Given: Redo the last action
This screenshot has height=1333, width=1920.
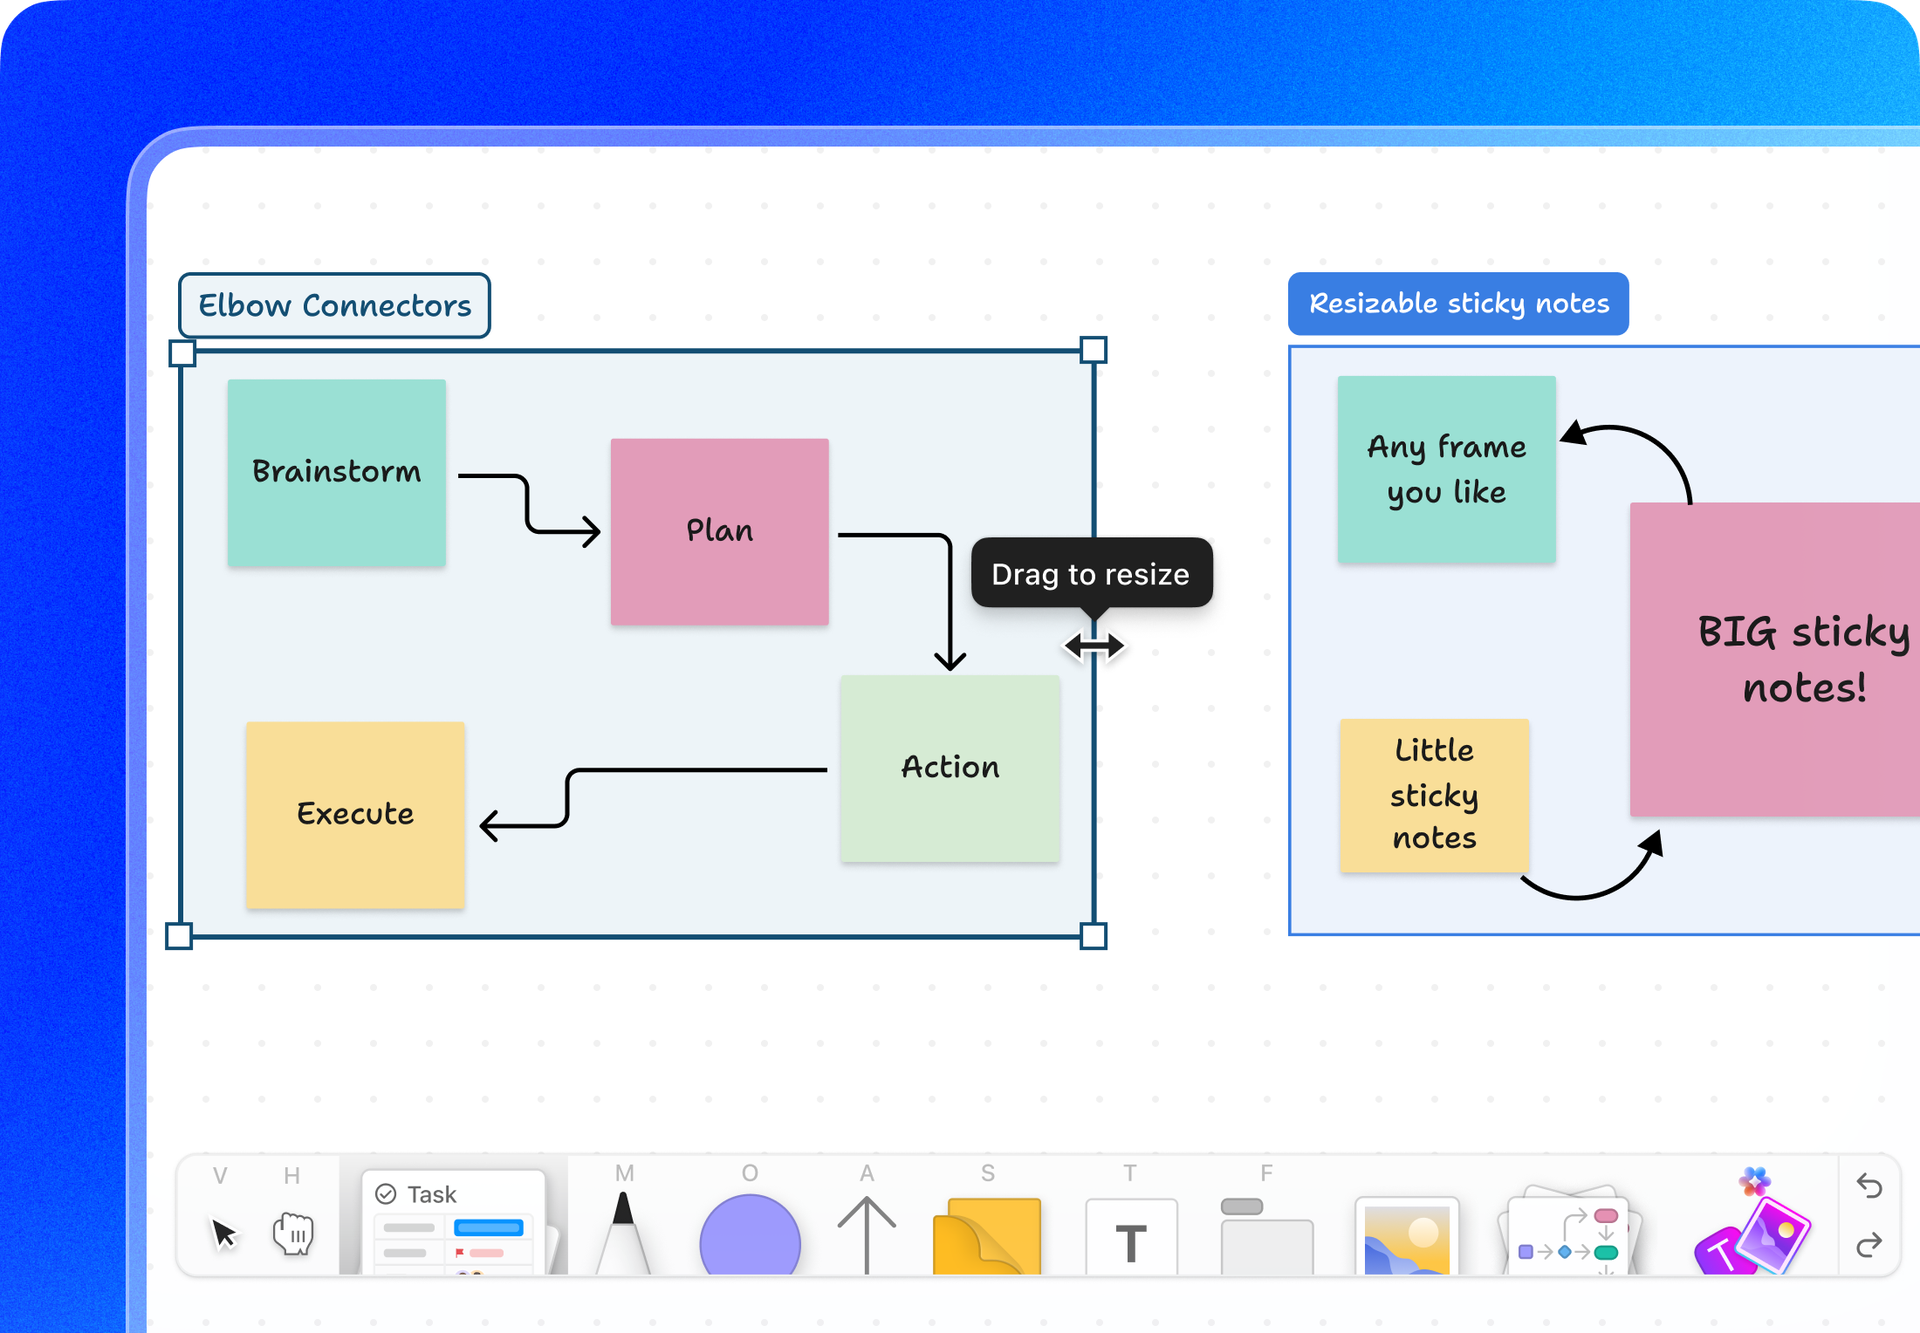Looking at the screenshot, I should 1869,1245.
